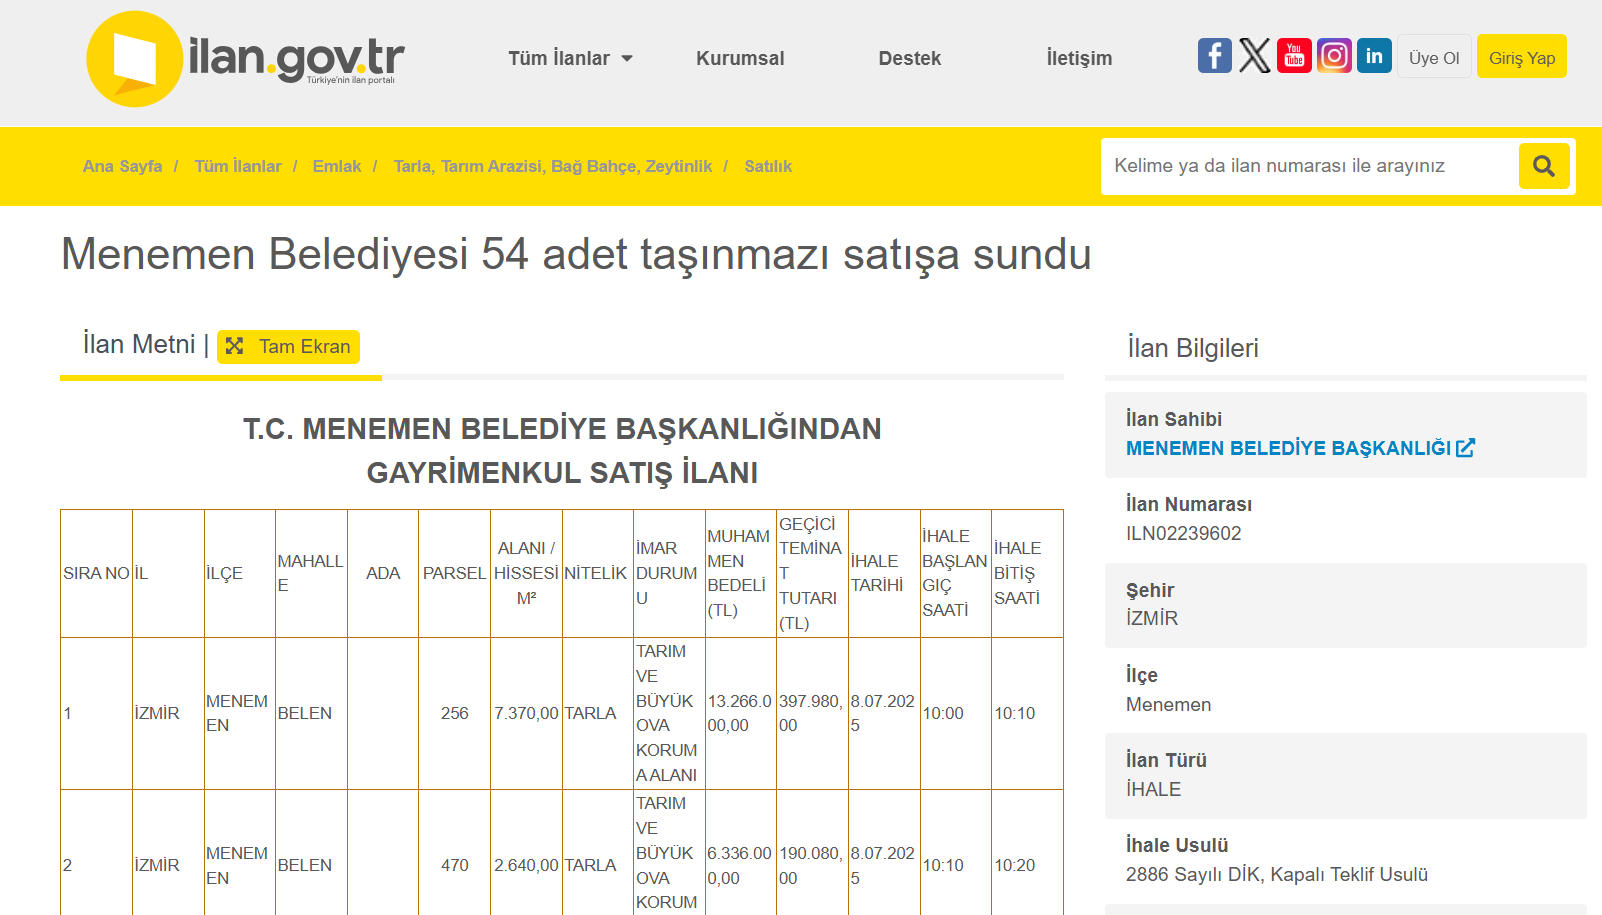
Task: Open the Kurumsal menu item
Action: [740, 58]
